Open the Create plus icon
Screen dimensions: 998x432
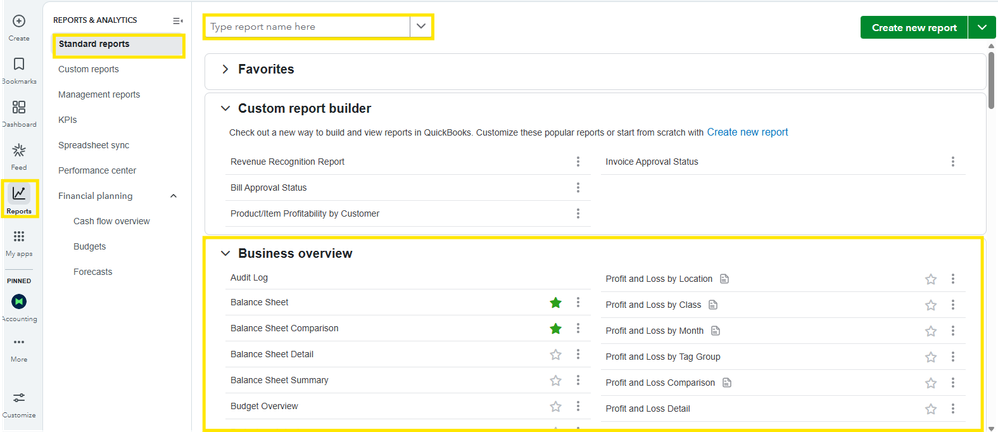pyautogui.click(x=19, y=22)
